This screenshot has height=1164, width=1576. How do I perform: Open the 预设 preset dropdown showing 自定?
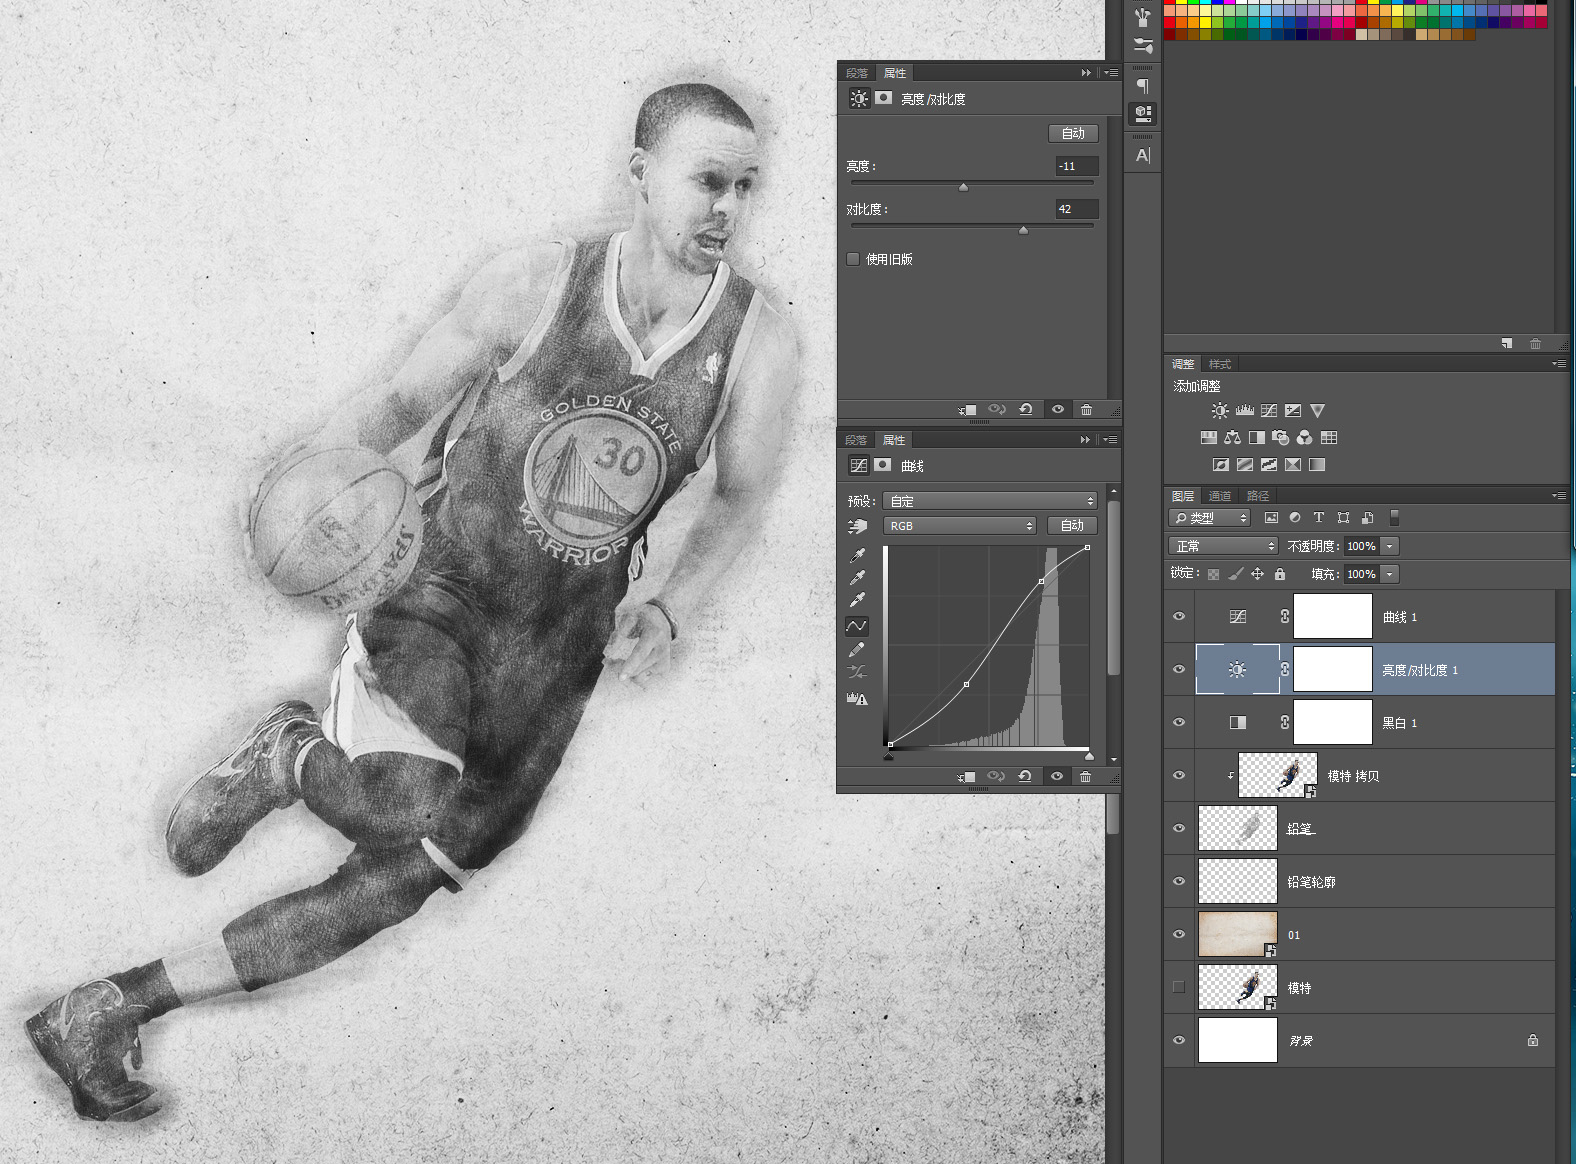(x=990, y=501)
